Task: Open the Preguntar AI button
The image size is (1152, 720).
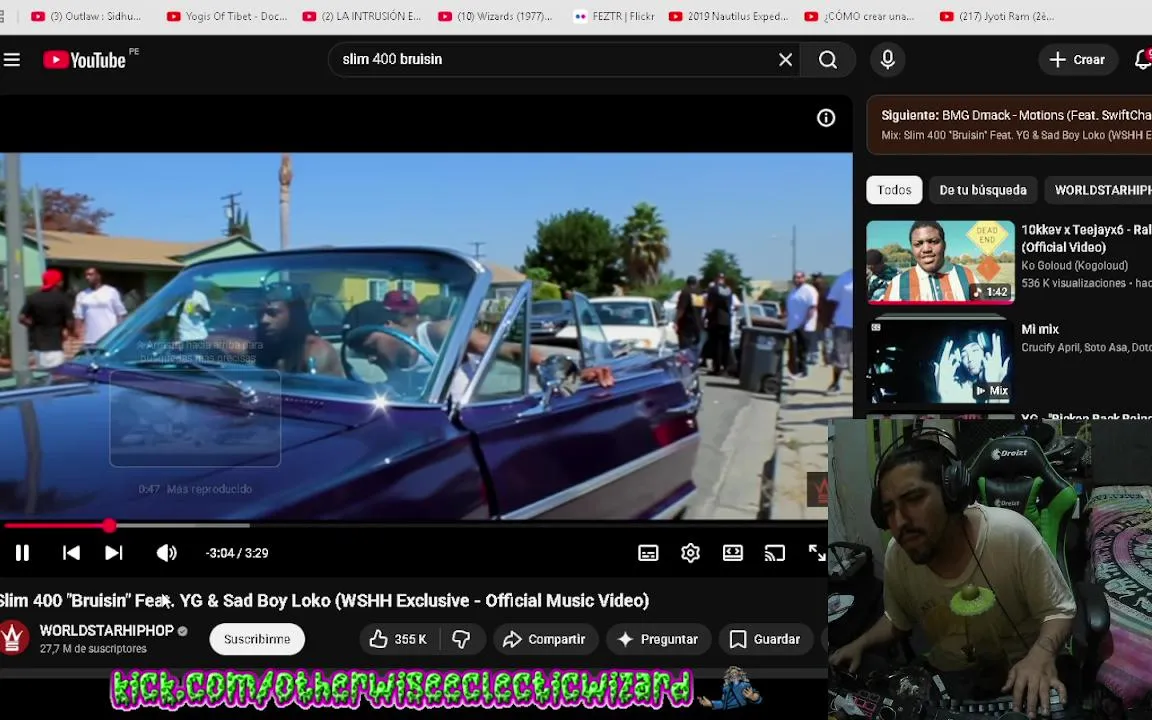Action: pyautogui.click(x=658, y=639)
